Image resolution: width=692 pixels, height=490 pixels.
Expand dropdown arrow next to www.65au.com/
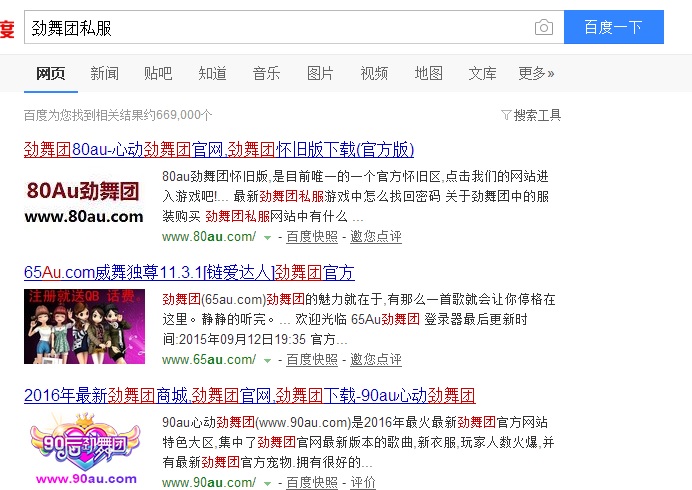(x=267, y=361)
